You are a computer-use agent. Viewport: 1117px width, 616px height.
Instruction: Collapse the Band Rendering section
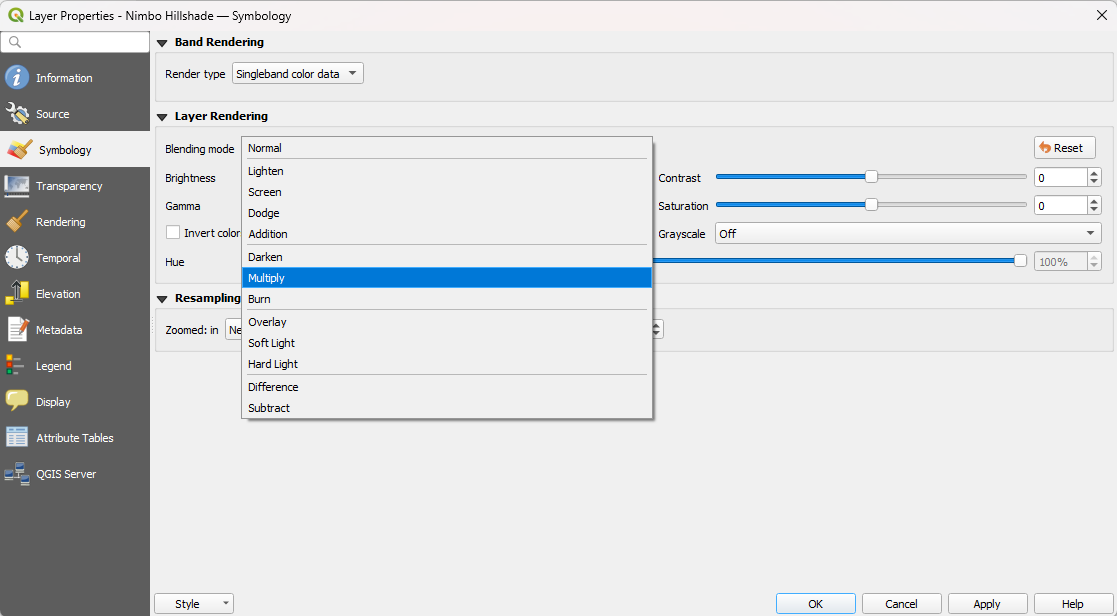point(162,42)
